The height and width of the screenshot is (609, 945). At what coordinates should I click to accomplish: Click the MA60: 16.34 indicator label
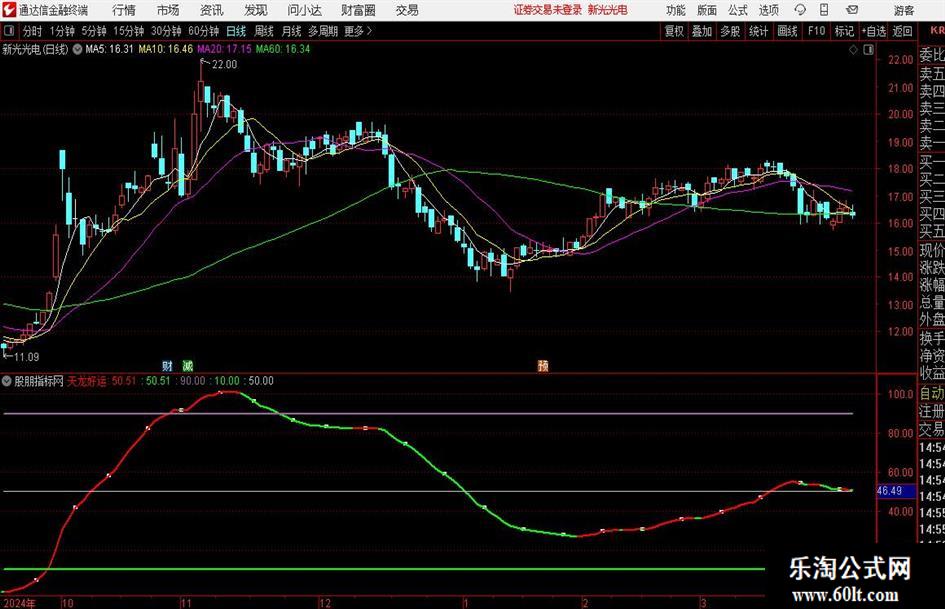[283, 49]
